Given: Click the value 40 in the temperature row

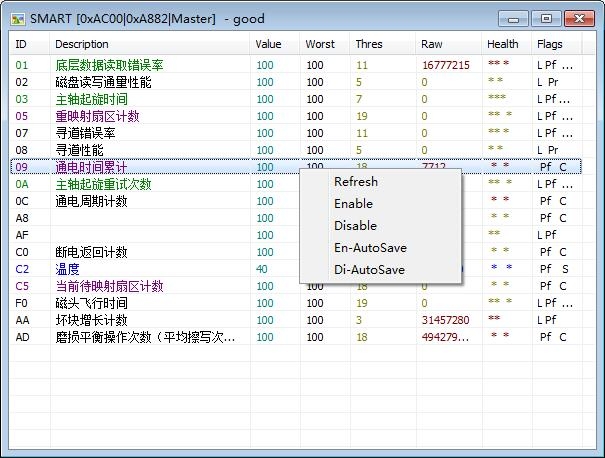Looking at the screenshot, I should [x=262, y=269].
